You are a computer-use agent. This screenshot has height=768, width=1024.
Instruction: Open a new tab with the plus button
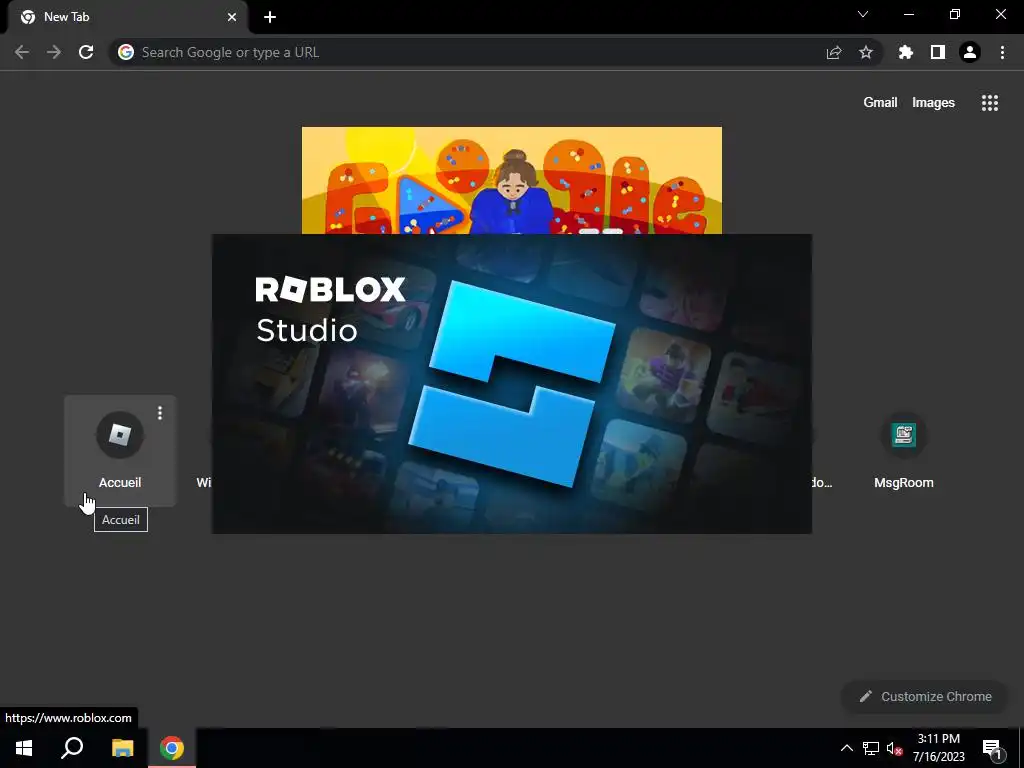tap(270, 17)
